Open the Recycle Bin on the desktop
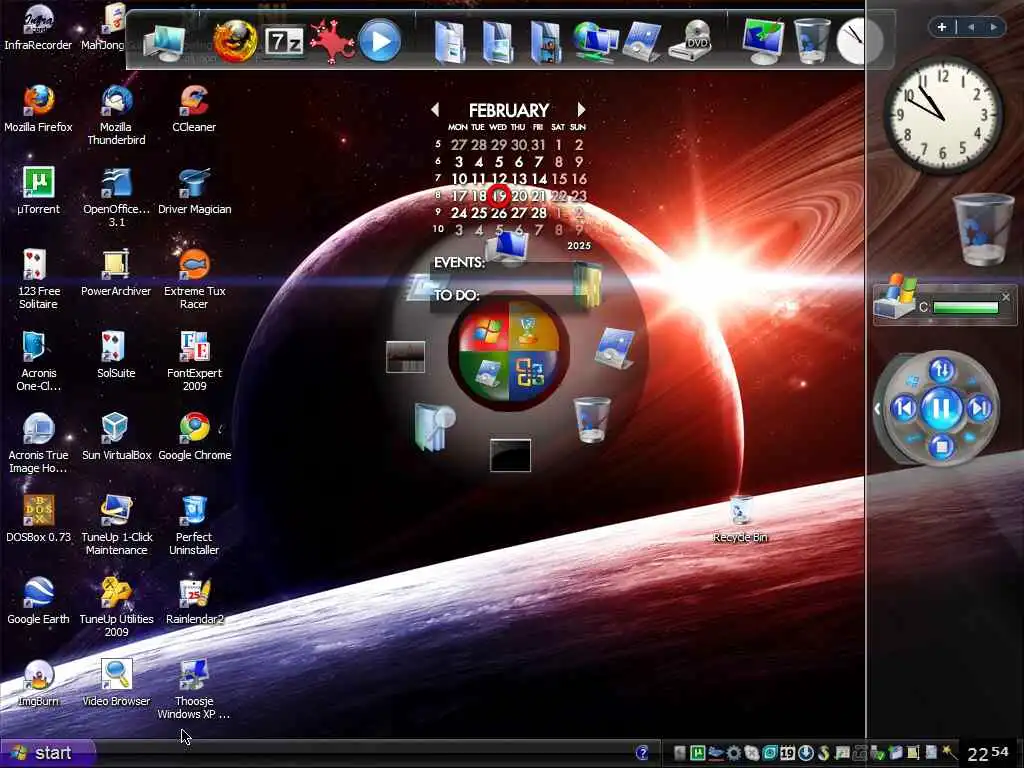 pos(740,519)
